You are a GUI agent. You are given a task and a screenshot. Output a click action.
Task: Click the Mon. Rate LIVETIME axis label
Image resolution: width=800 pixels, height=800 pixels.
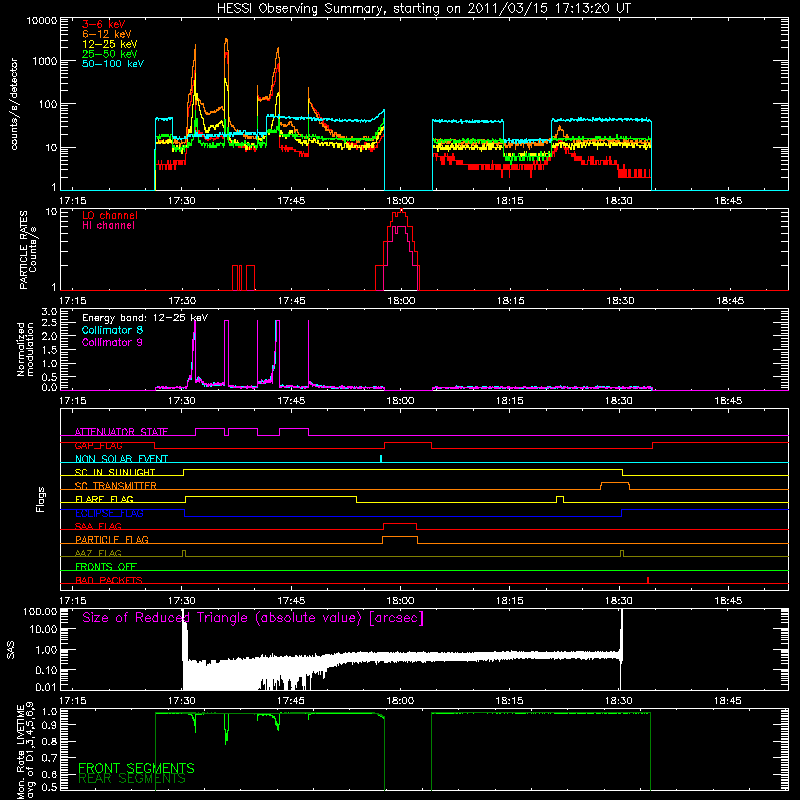(x=25, y=751)
